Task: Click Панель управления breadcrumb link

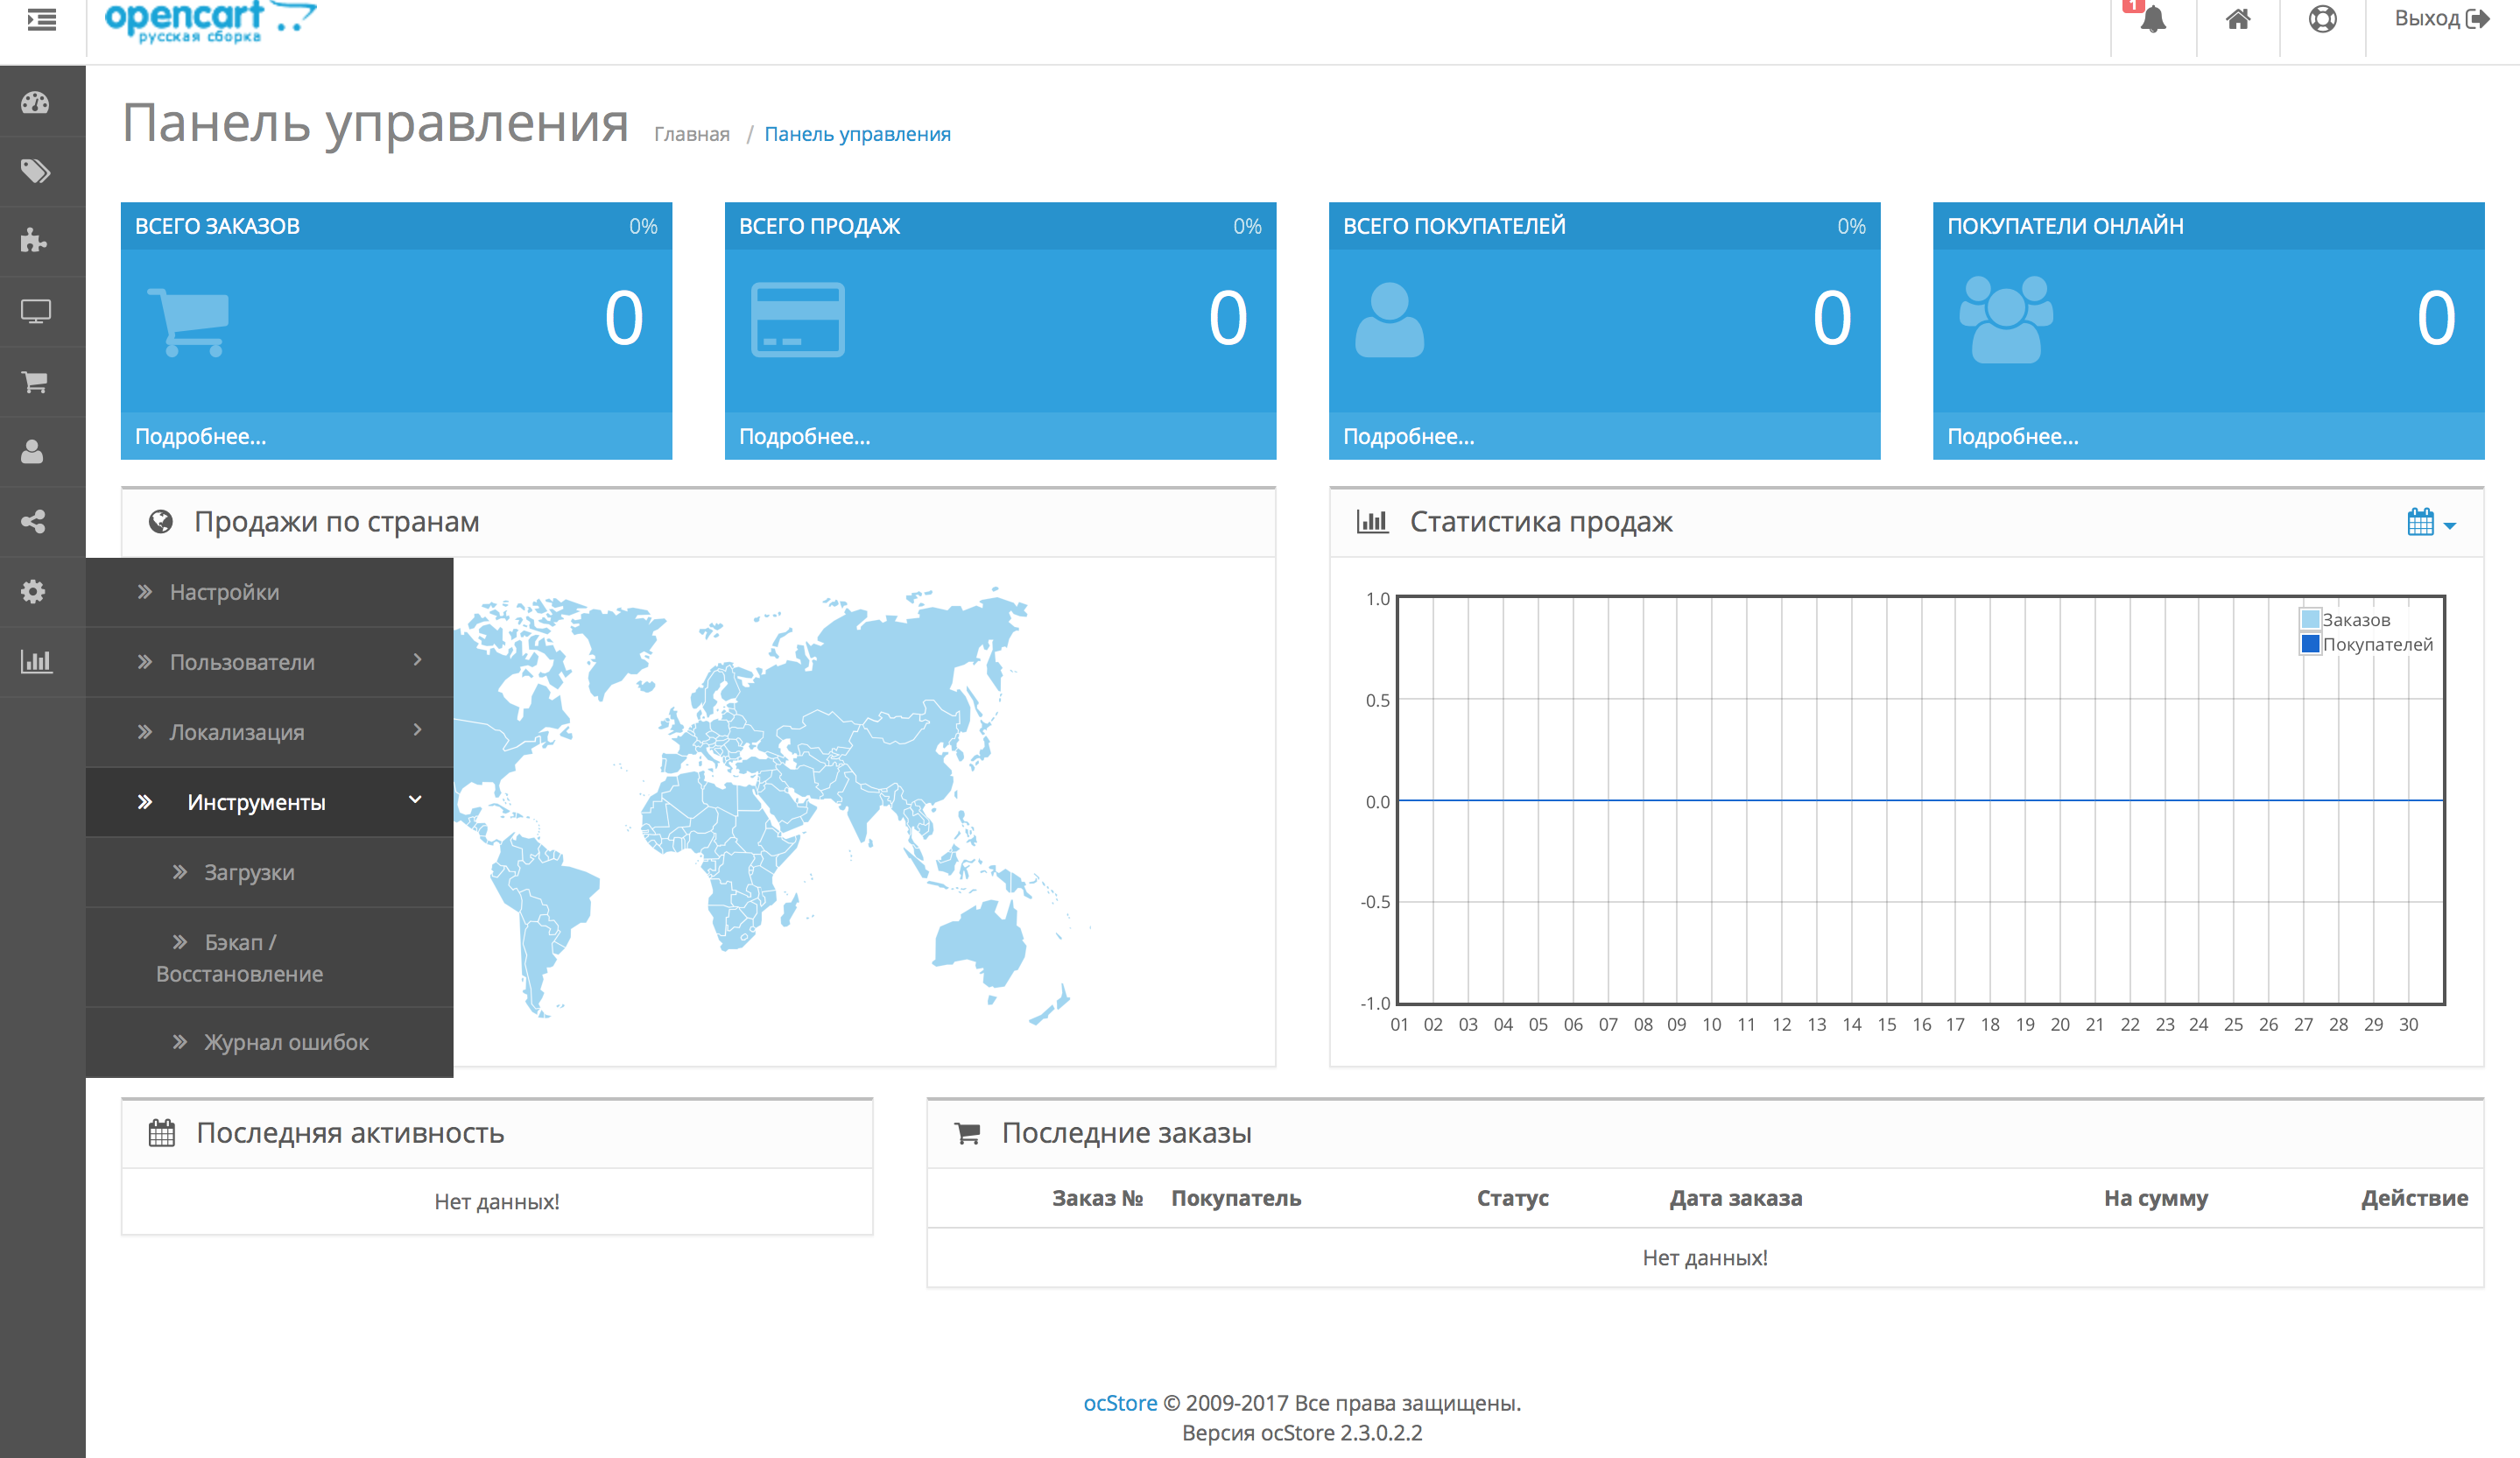Action: (857, 134)
